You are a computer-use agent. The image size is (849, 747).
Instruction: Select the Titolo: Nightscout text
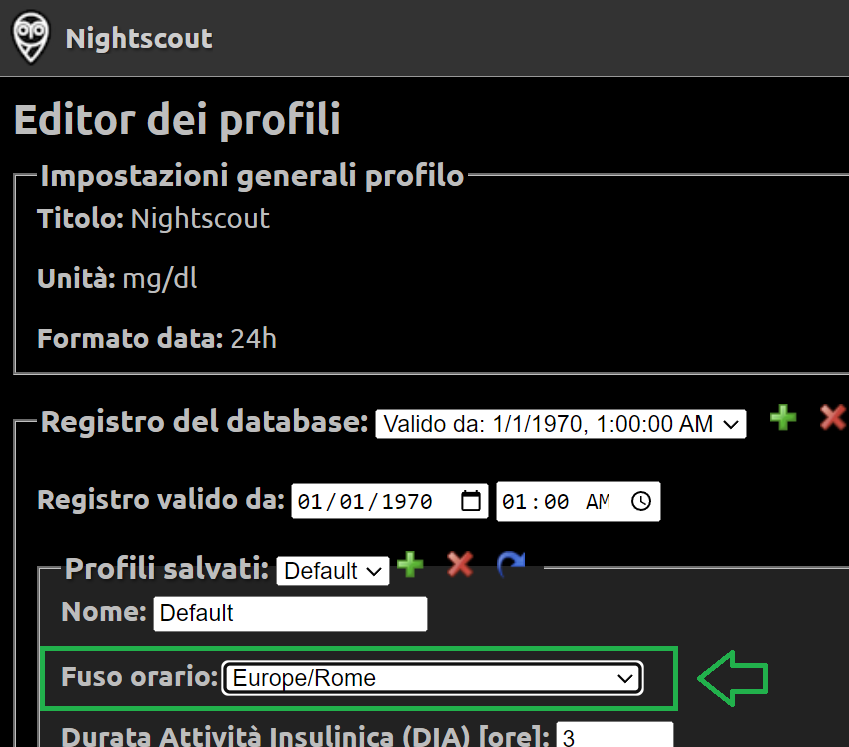pyautogui.click(x=153, y=219)
